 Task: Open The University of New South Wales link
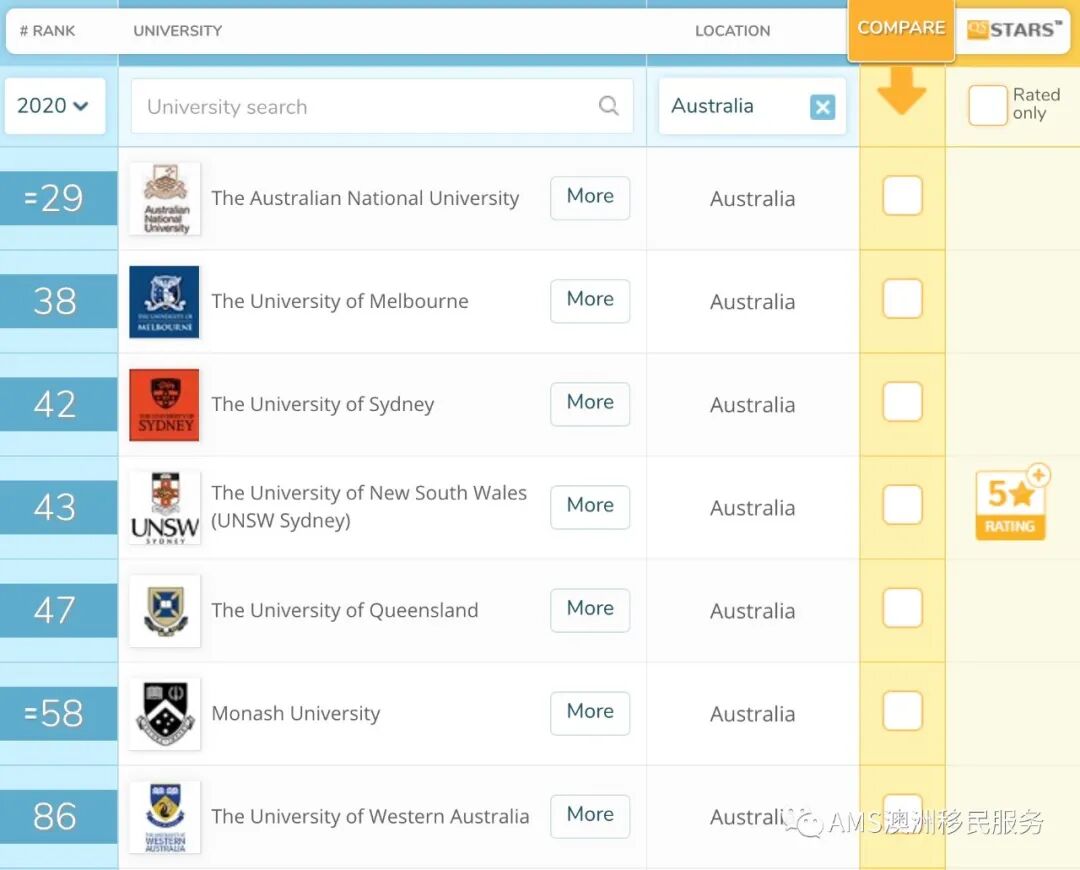click(x=368, y=506)
